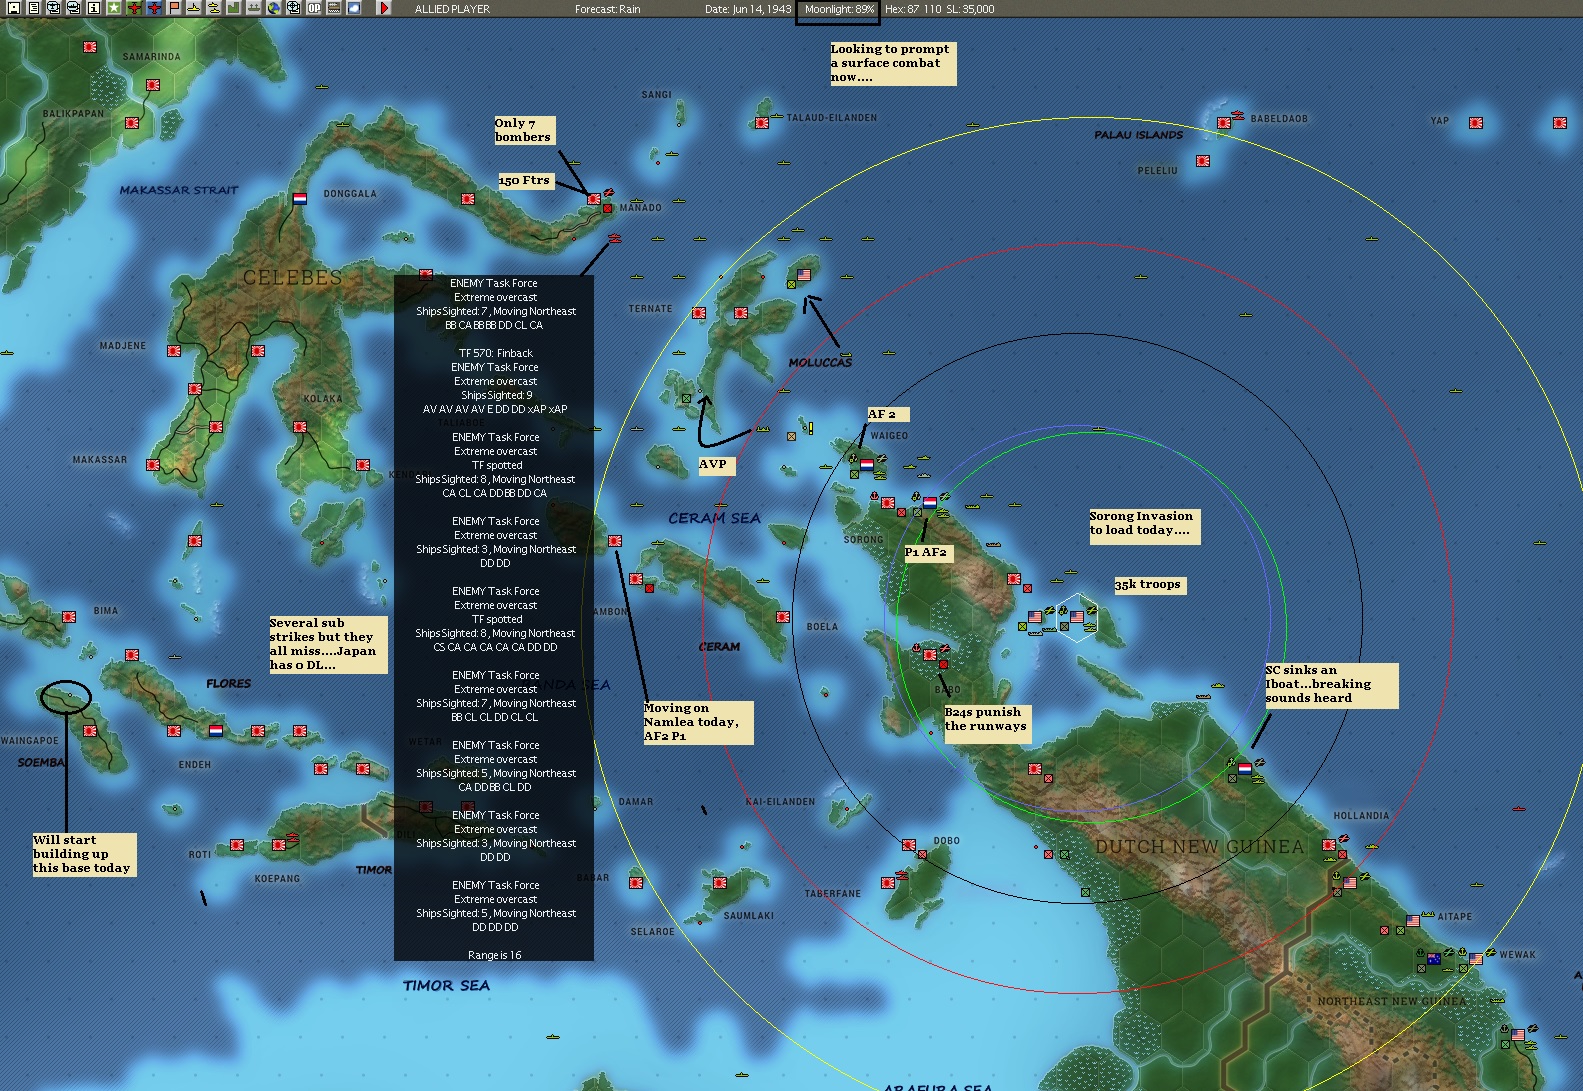Select the Japanese base at Peleliu
Screen dimensions: 1583x1091
click(x=1203, y=161)
